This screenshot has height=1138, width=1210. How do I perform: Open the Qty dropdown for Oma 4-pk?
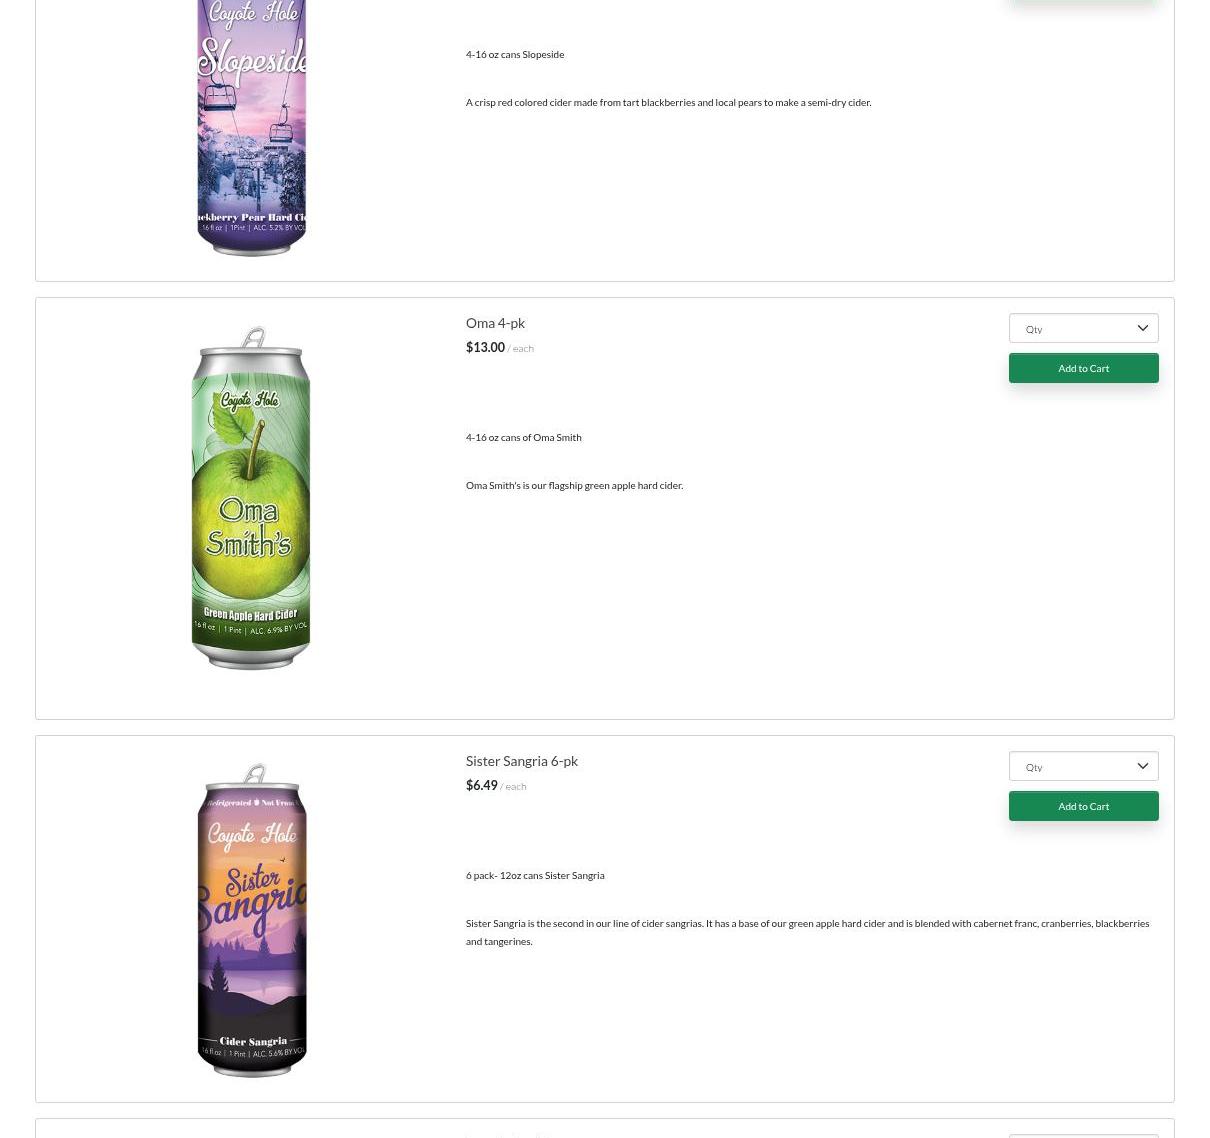(1083, 328)
